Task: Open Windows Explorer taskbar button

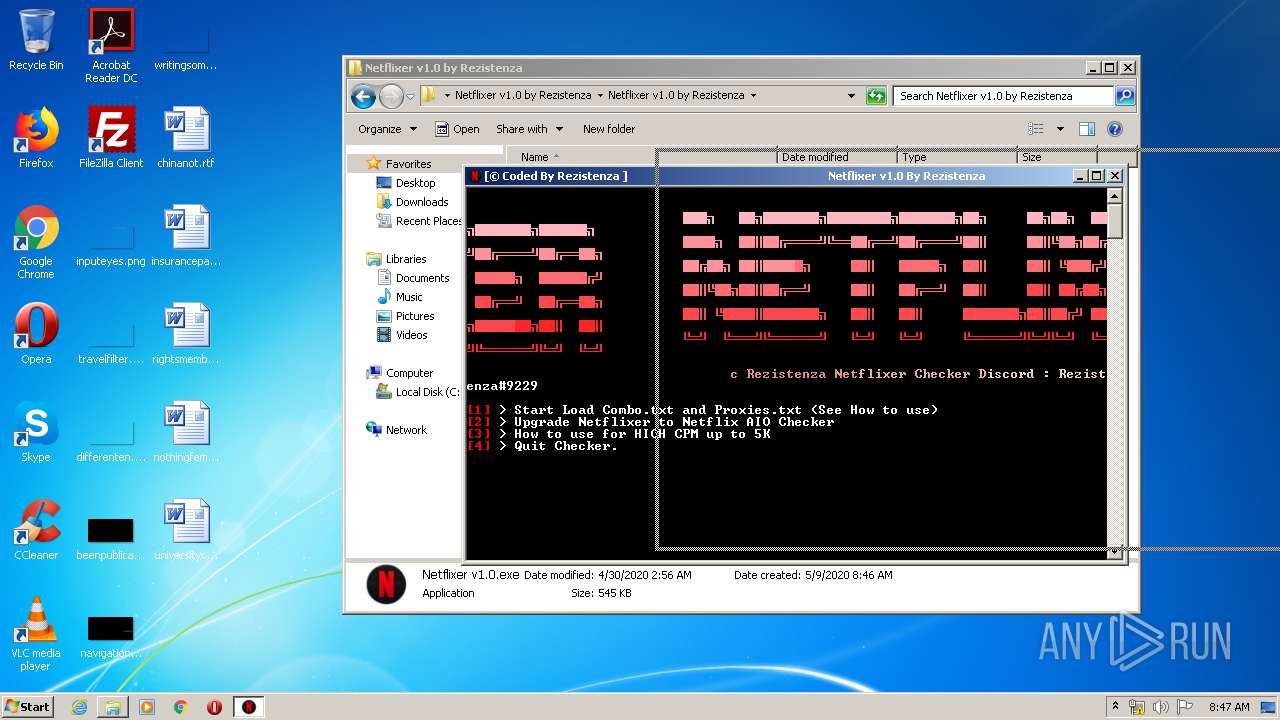Action: [x=113, y=707]
